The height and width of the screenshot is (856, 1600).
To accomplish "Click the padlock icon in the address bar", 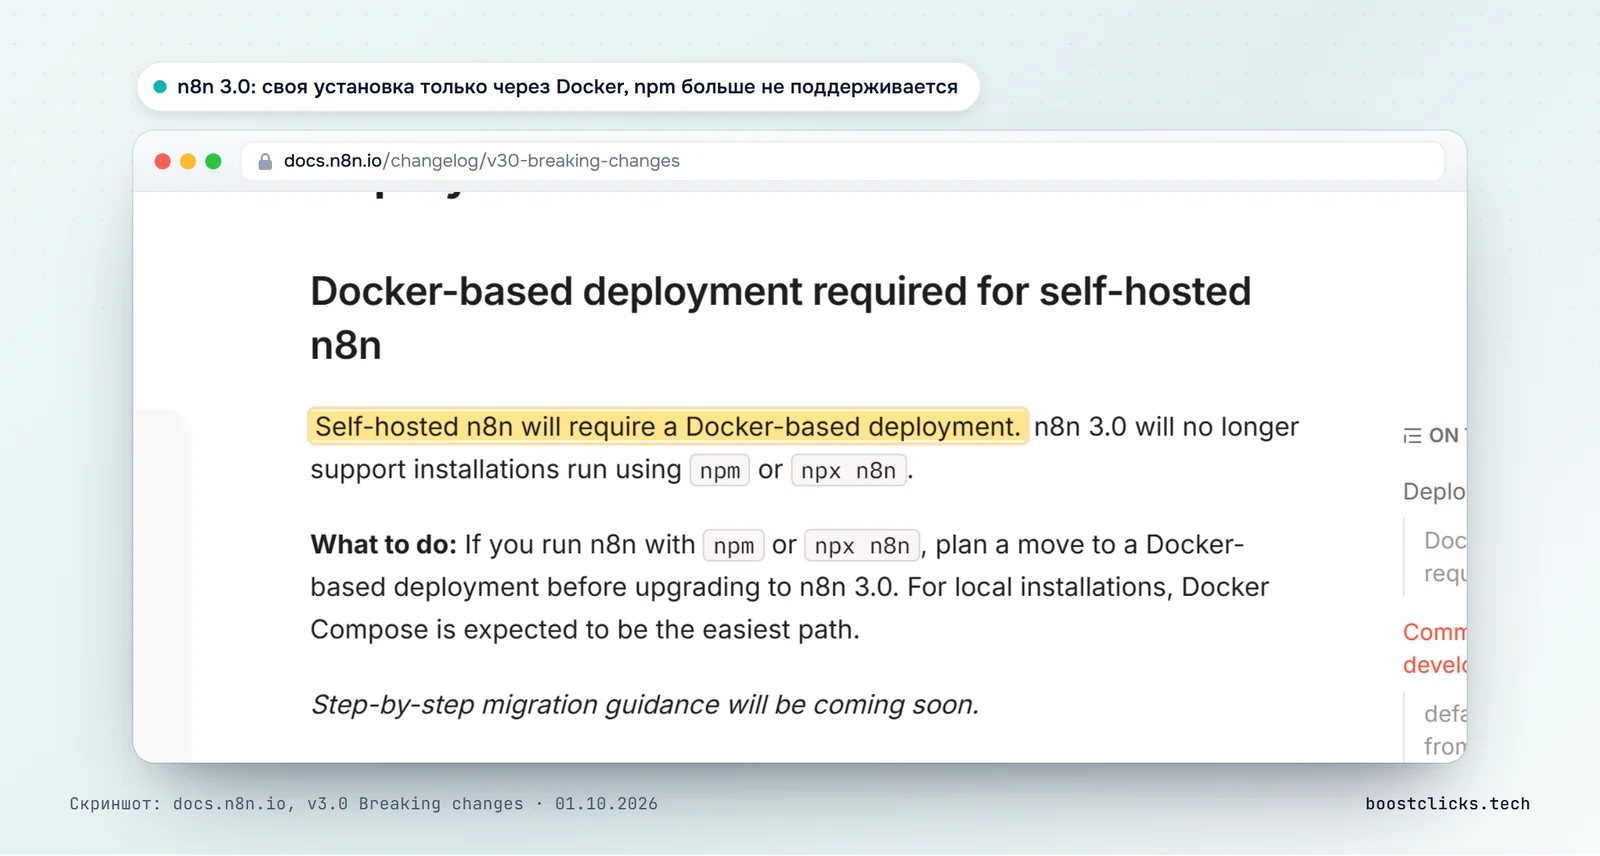I will [x=265, y=161].
